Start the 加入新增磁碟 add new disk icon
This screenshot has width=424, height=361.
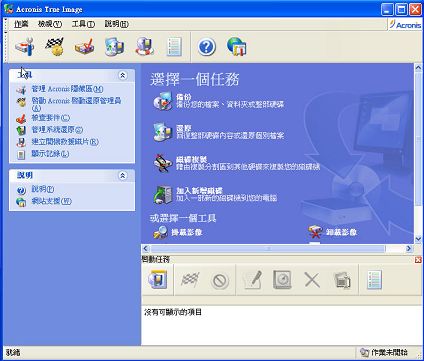(x=162, y=194)
